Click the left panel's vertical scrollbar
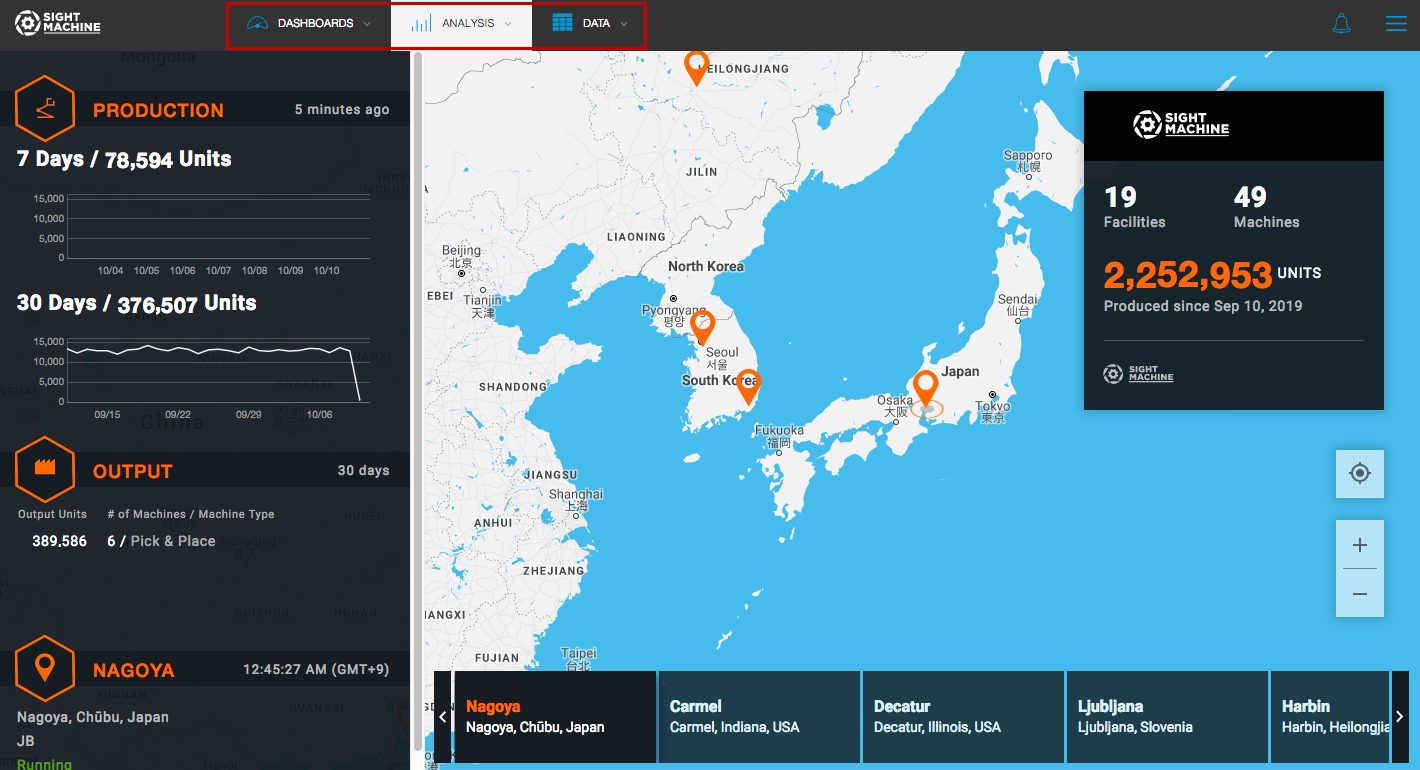This screenshot has width=1420, height=770. pyautogui.click(x=417, y=400)
